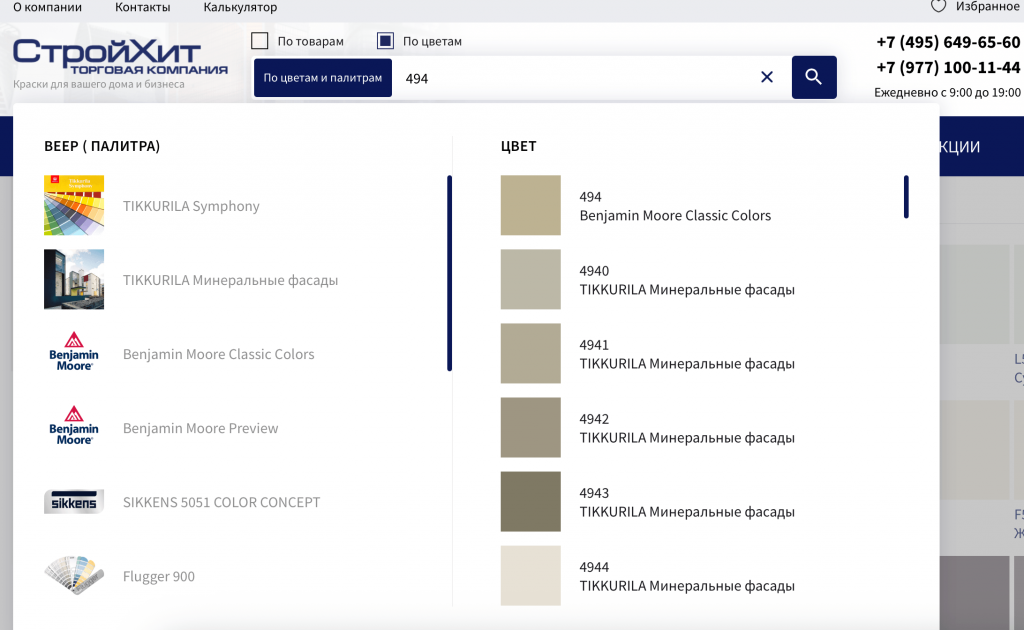Open color 4940 result text
The width and height of the screenshot is (1024, 630).
tap(687, 280)
